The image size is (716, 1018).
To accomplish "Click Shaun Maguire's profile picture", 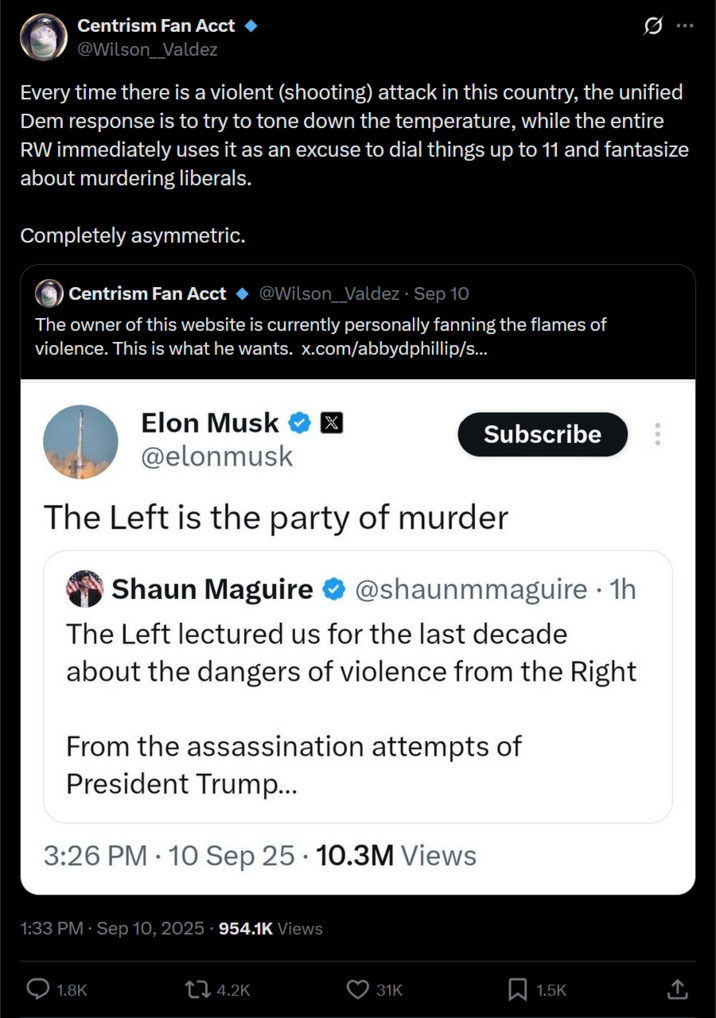I will [85, 589].
